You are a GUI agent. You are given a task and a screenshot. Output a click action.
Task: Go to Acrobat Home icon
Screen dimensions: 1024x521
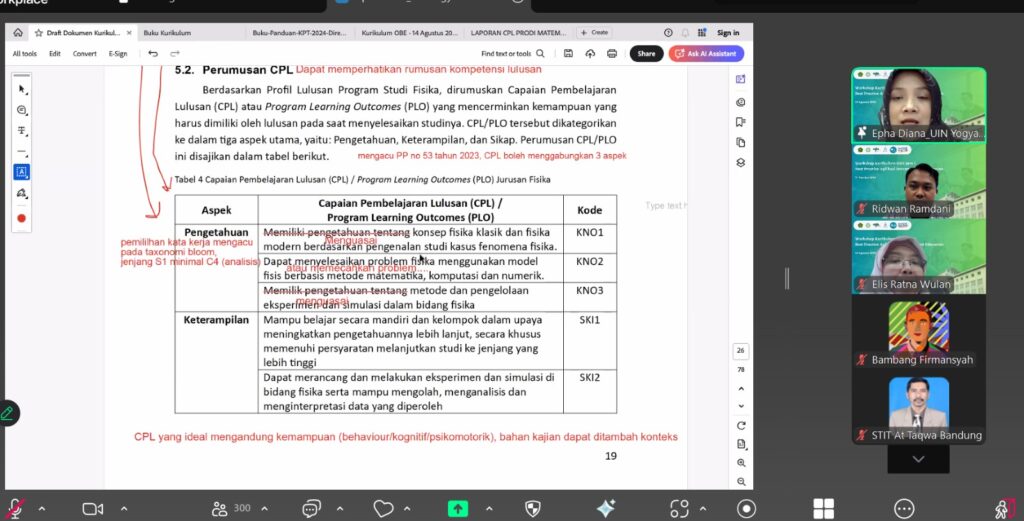click(18, 33)
